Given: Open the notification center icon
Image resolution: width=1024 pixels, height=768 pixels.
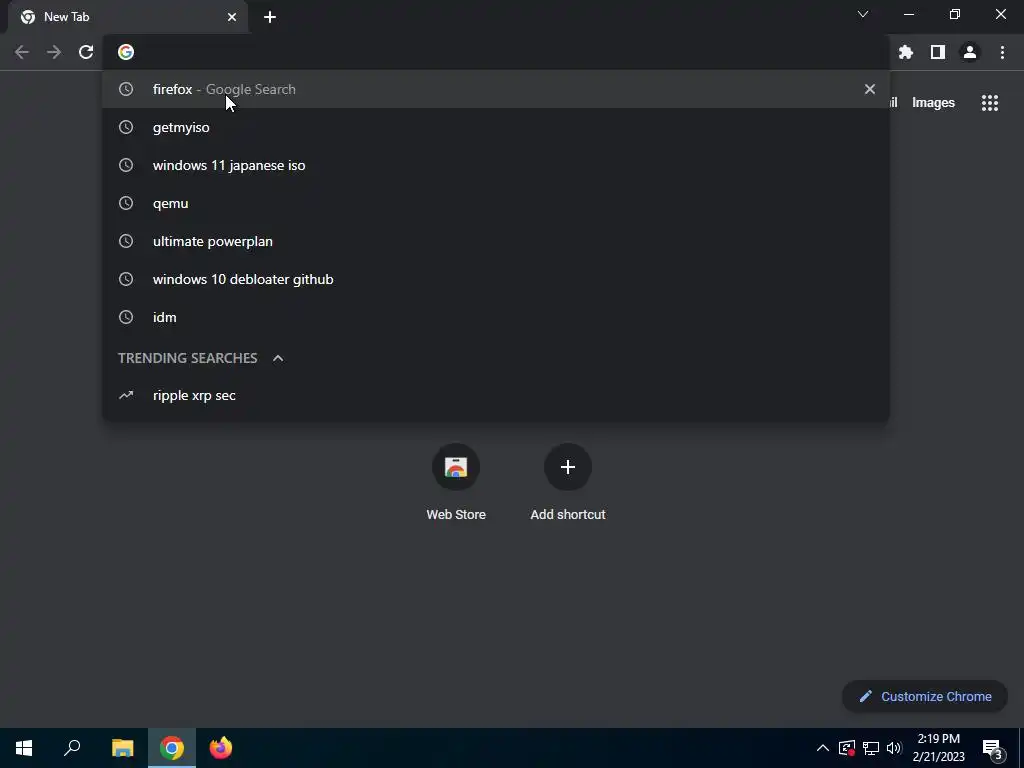Looking at the screenshot, I should click(993, 748).
